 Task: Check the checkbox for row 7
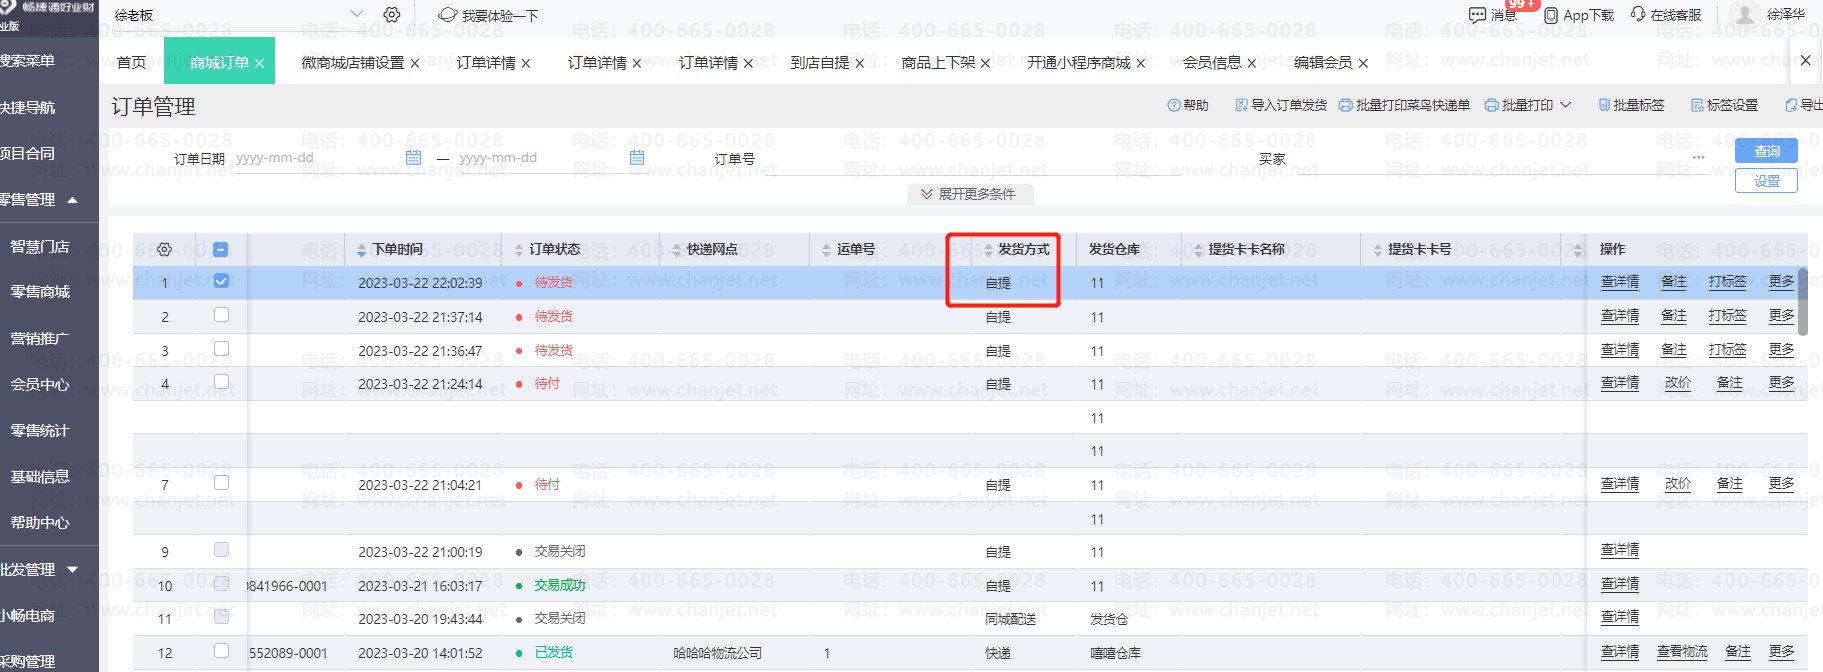(x=221, y=483)
